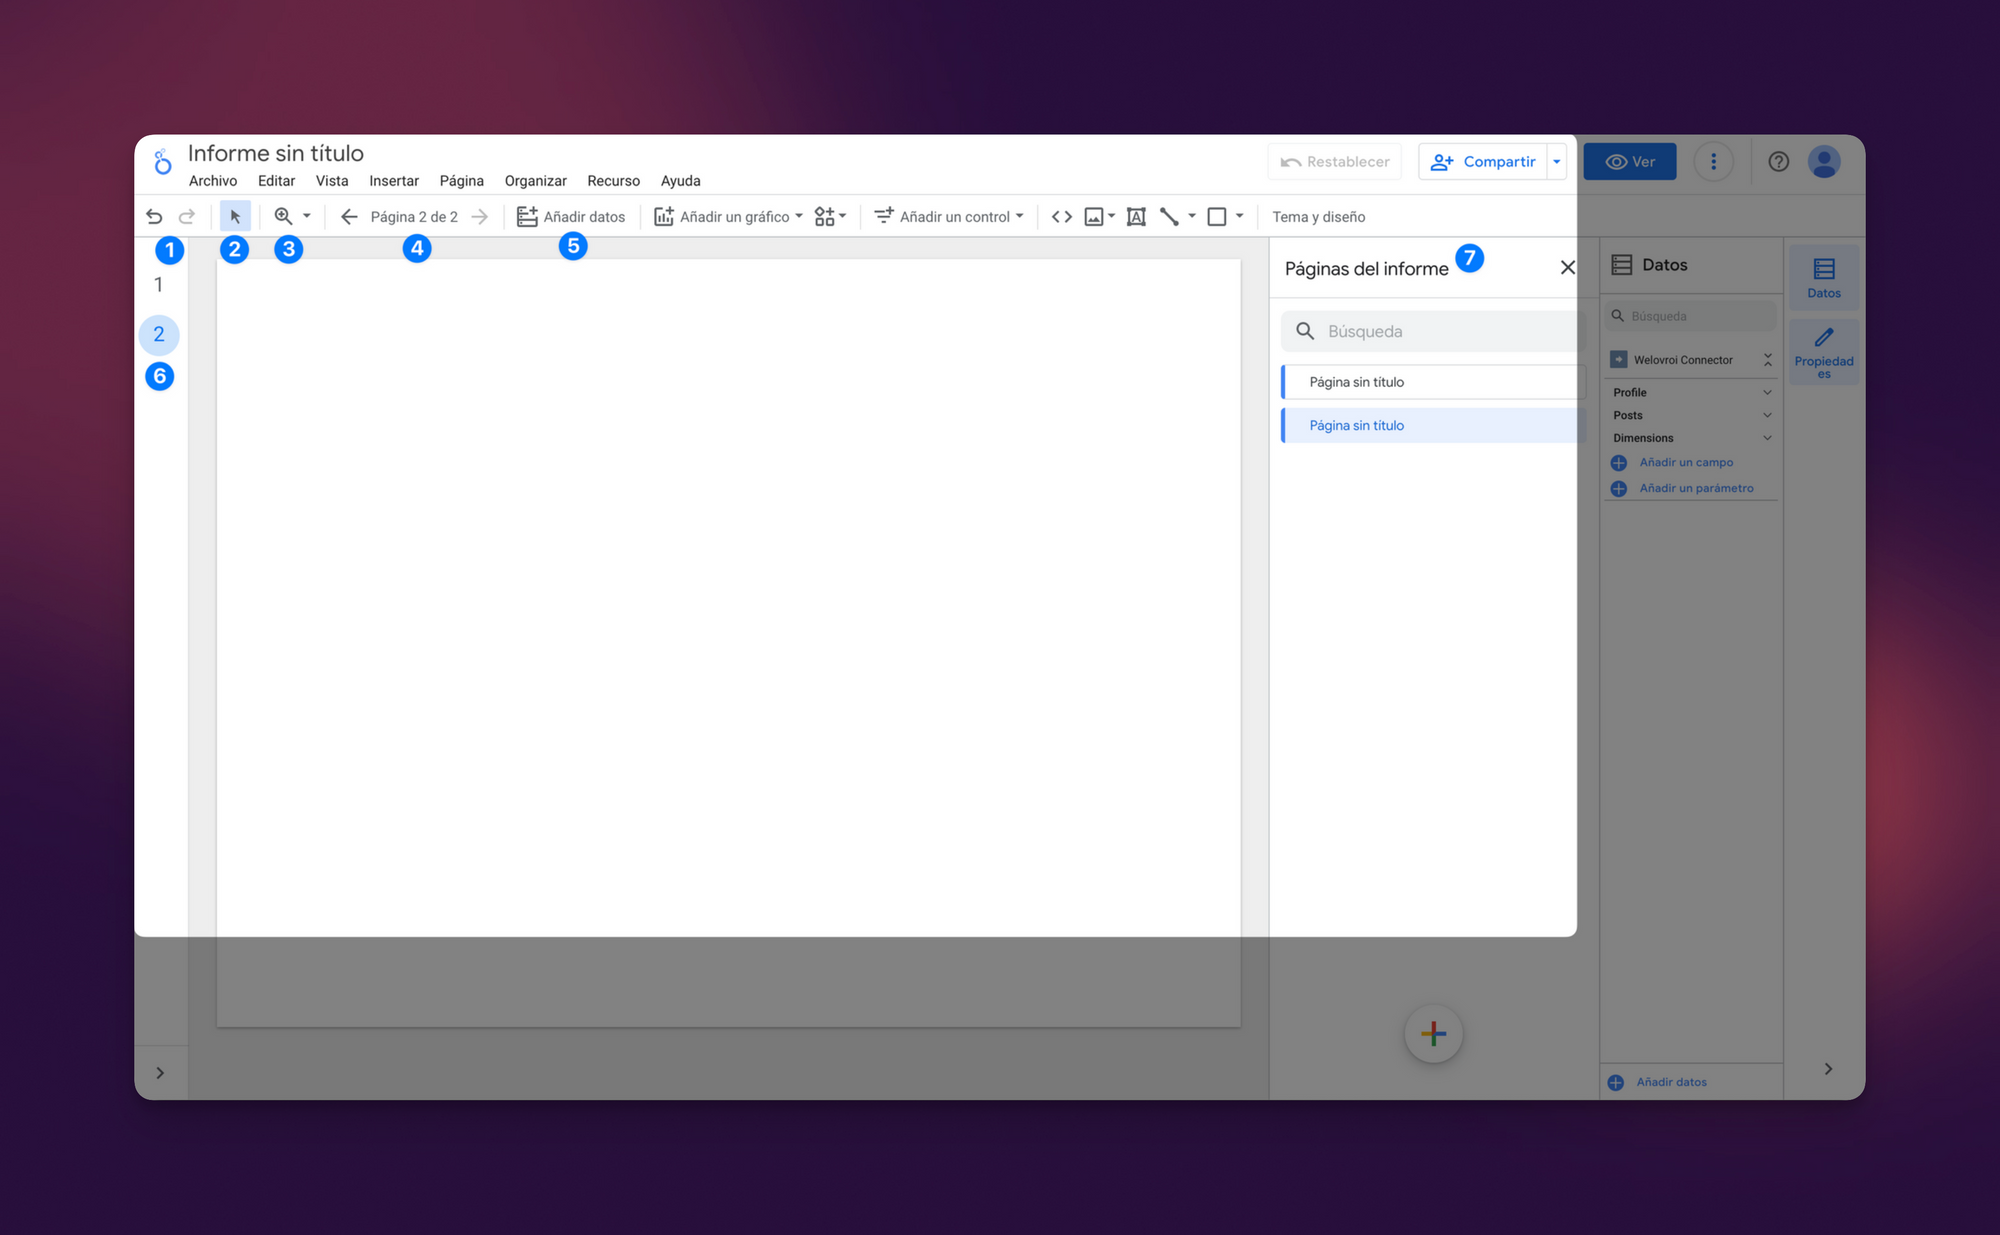Click Búsqueda field in Datos panel
This screenshot has width=2000, height=1235.
1690,316
